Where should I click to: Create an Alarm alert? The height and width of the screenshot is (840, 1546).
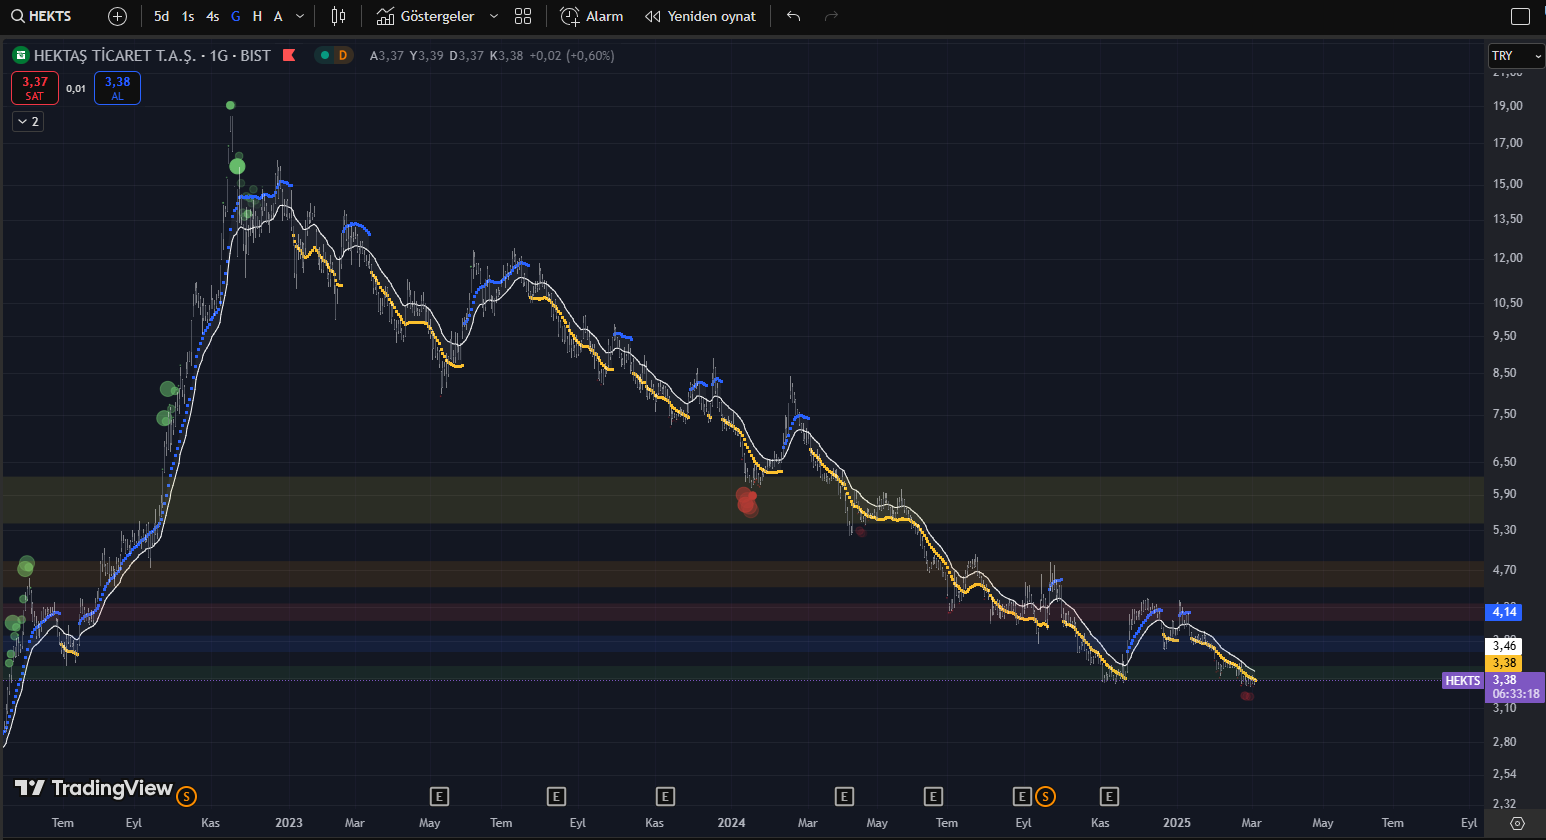[x=592, y=16]
